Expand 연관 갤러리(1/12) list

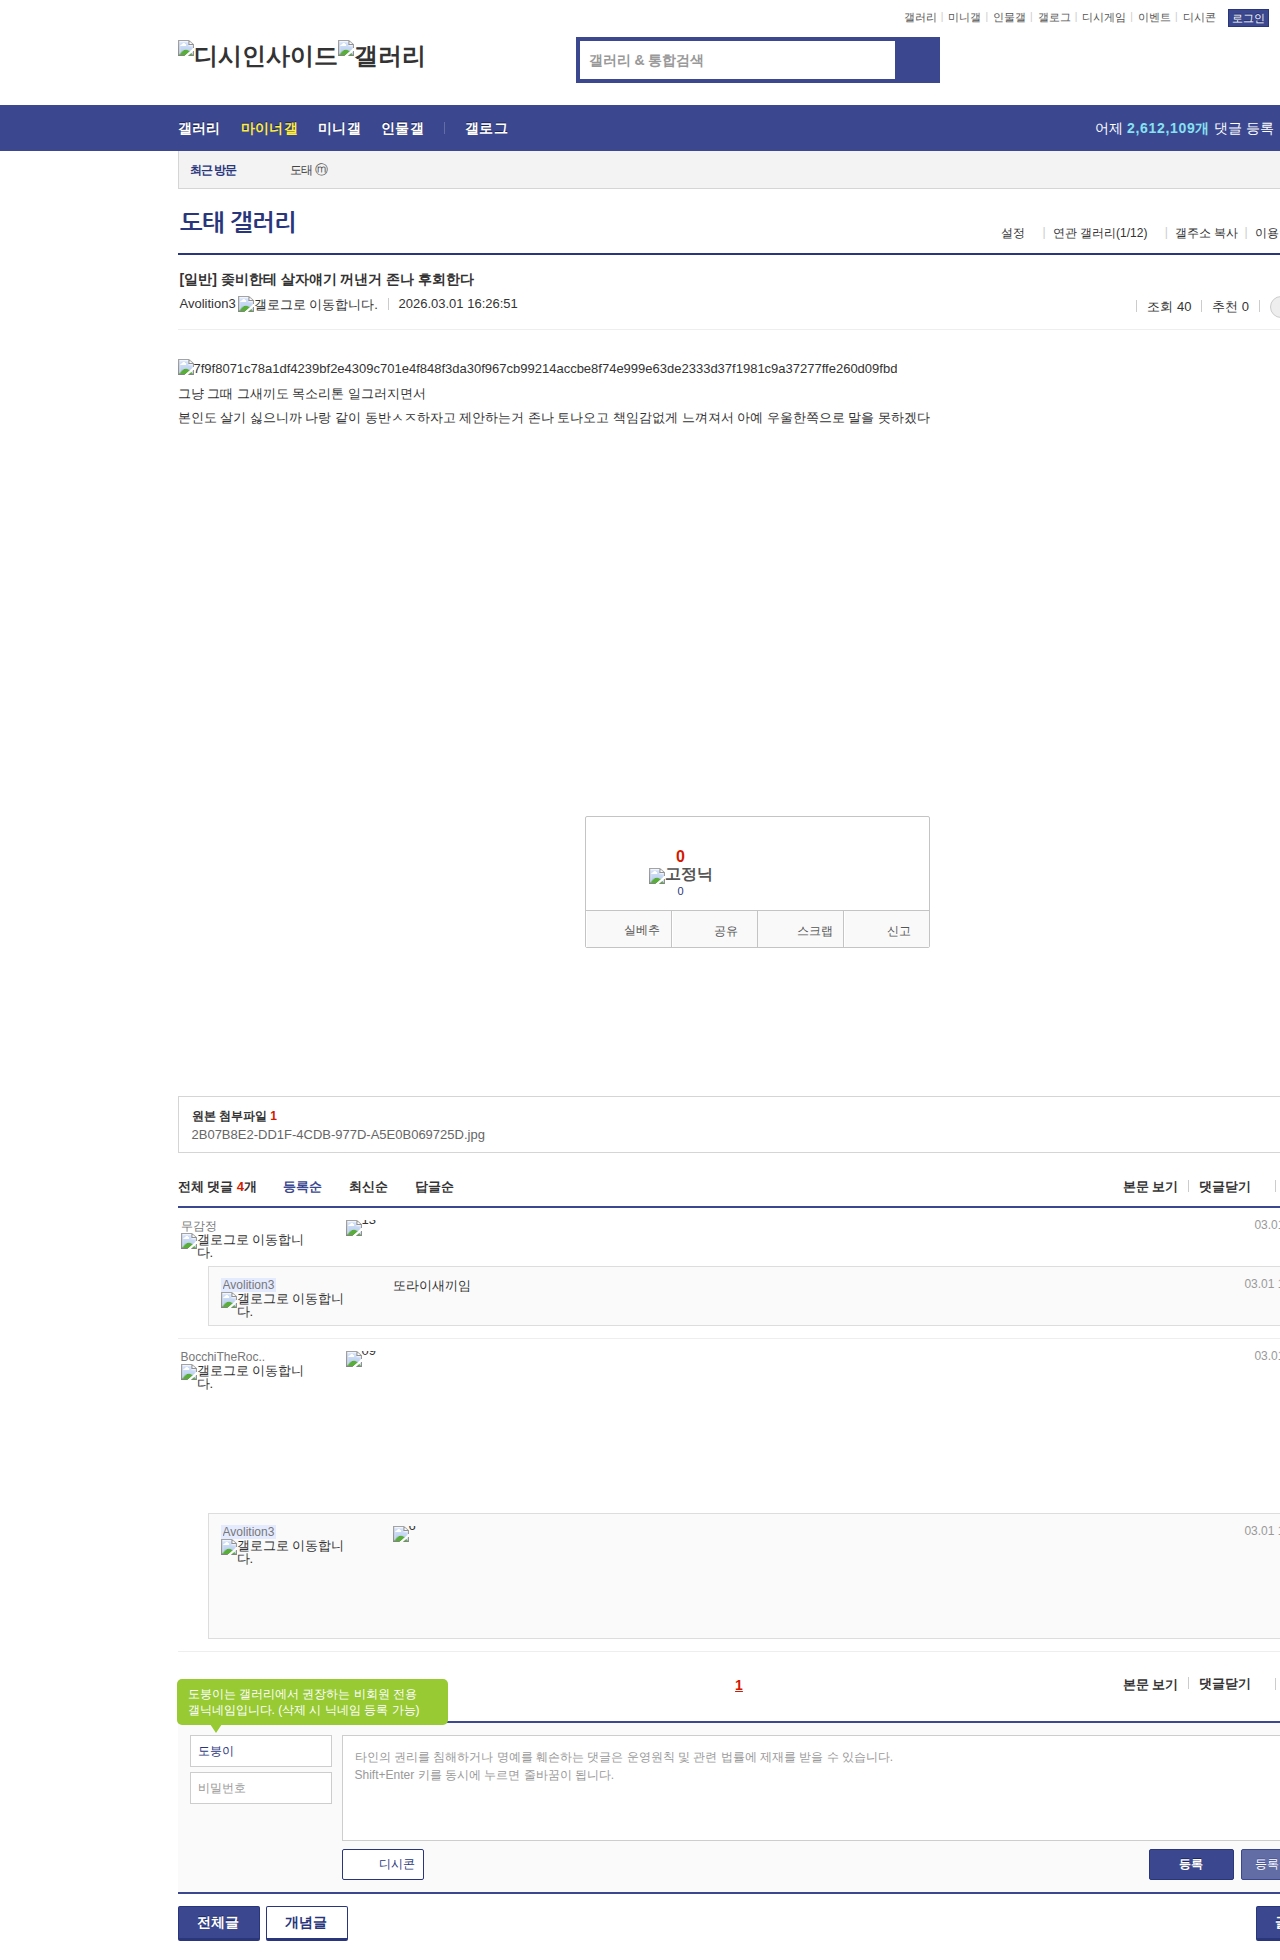click(1100, 233)
